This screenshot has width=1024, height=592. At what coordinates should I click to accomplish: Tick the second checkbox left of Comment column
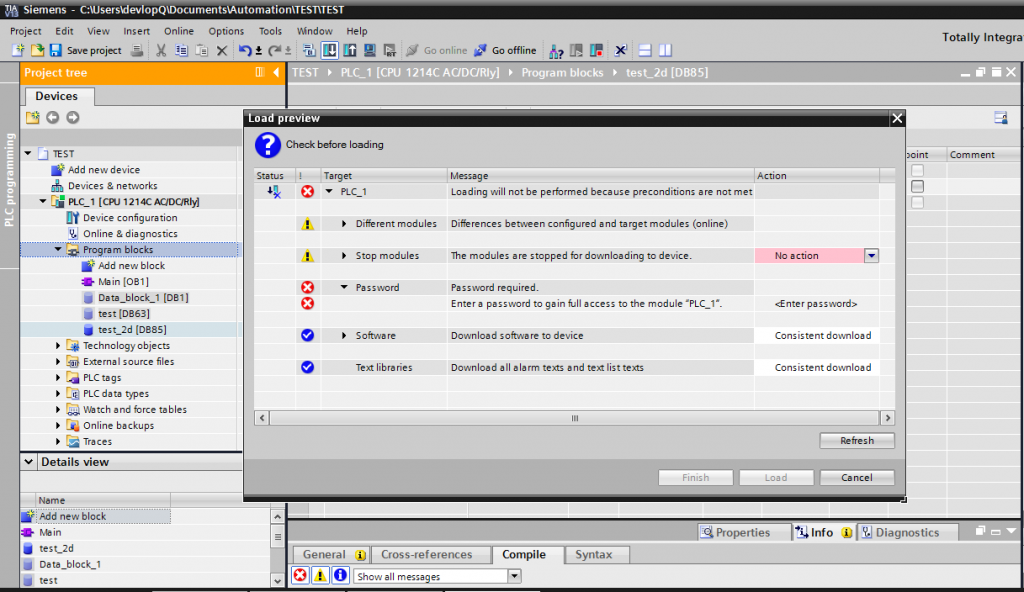click(918, 186)
